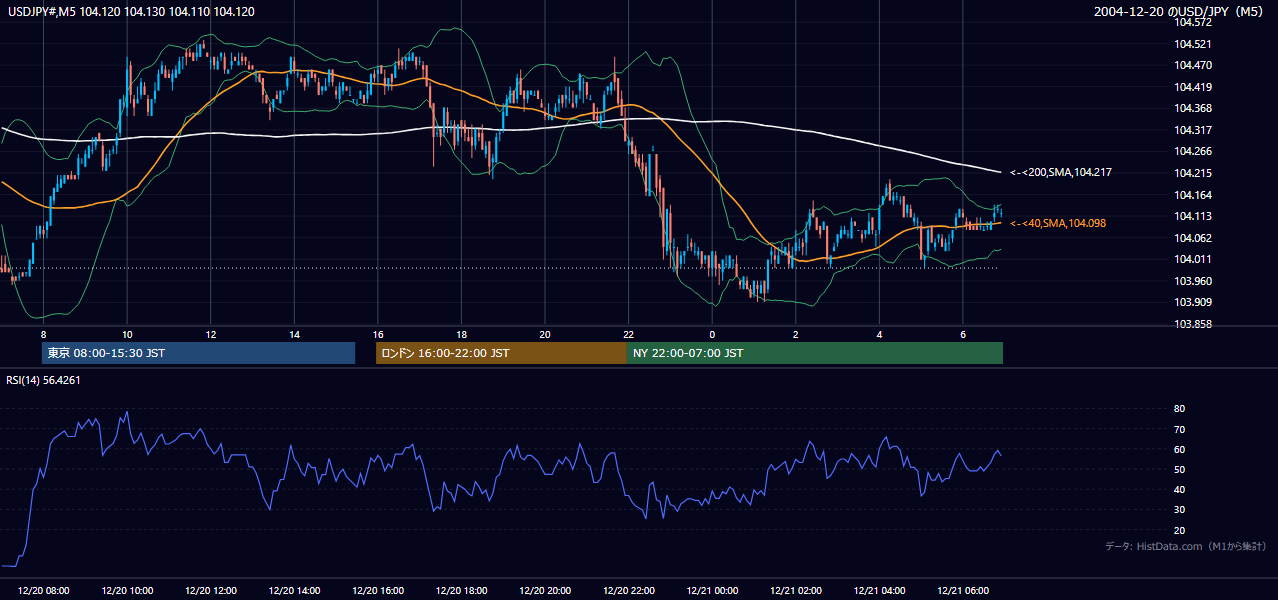
Task: Click hour tick 22 under price chart
Action: click(x=628, y=335)
